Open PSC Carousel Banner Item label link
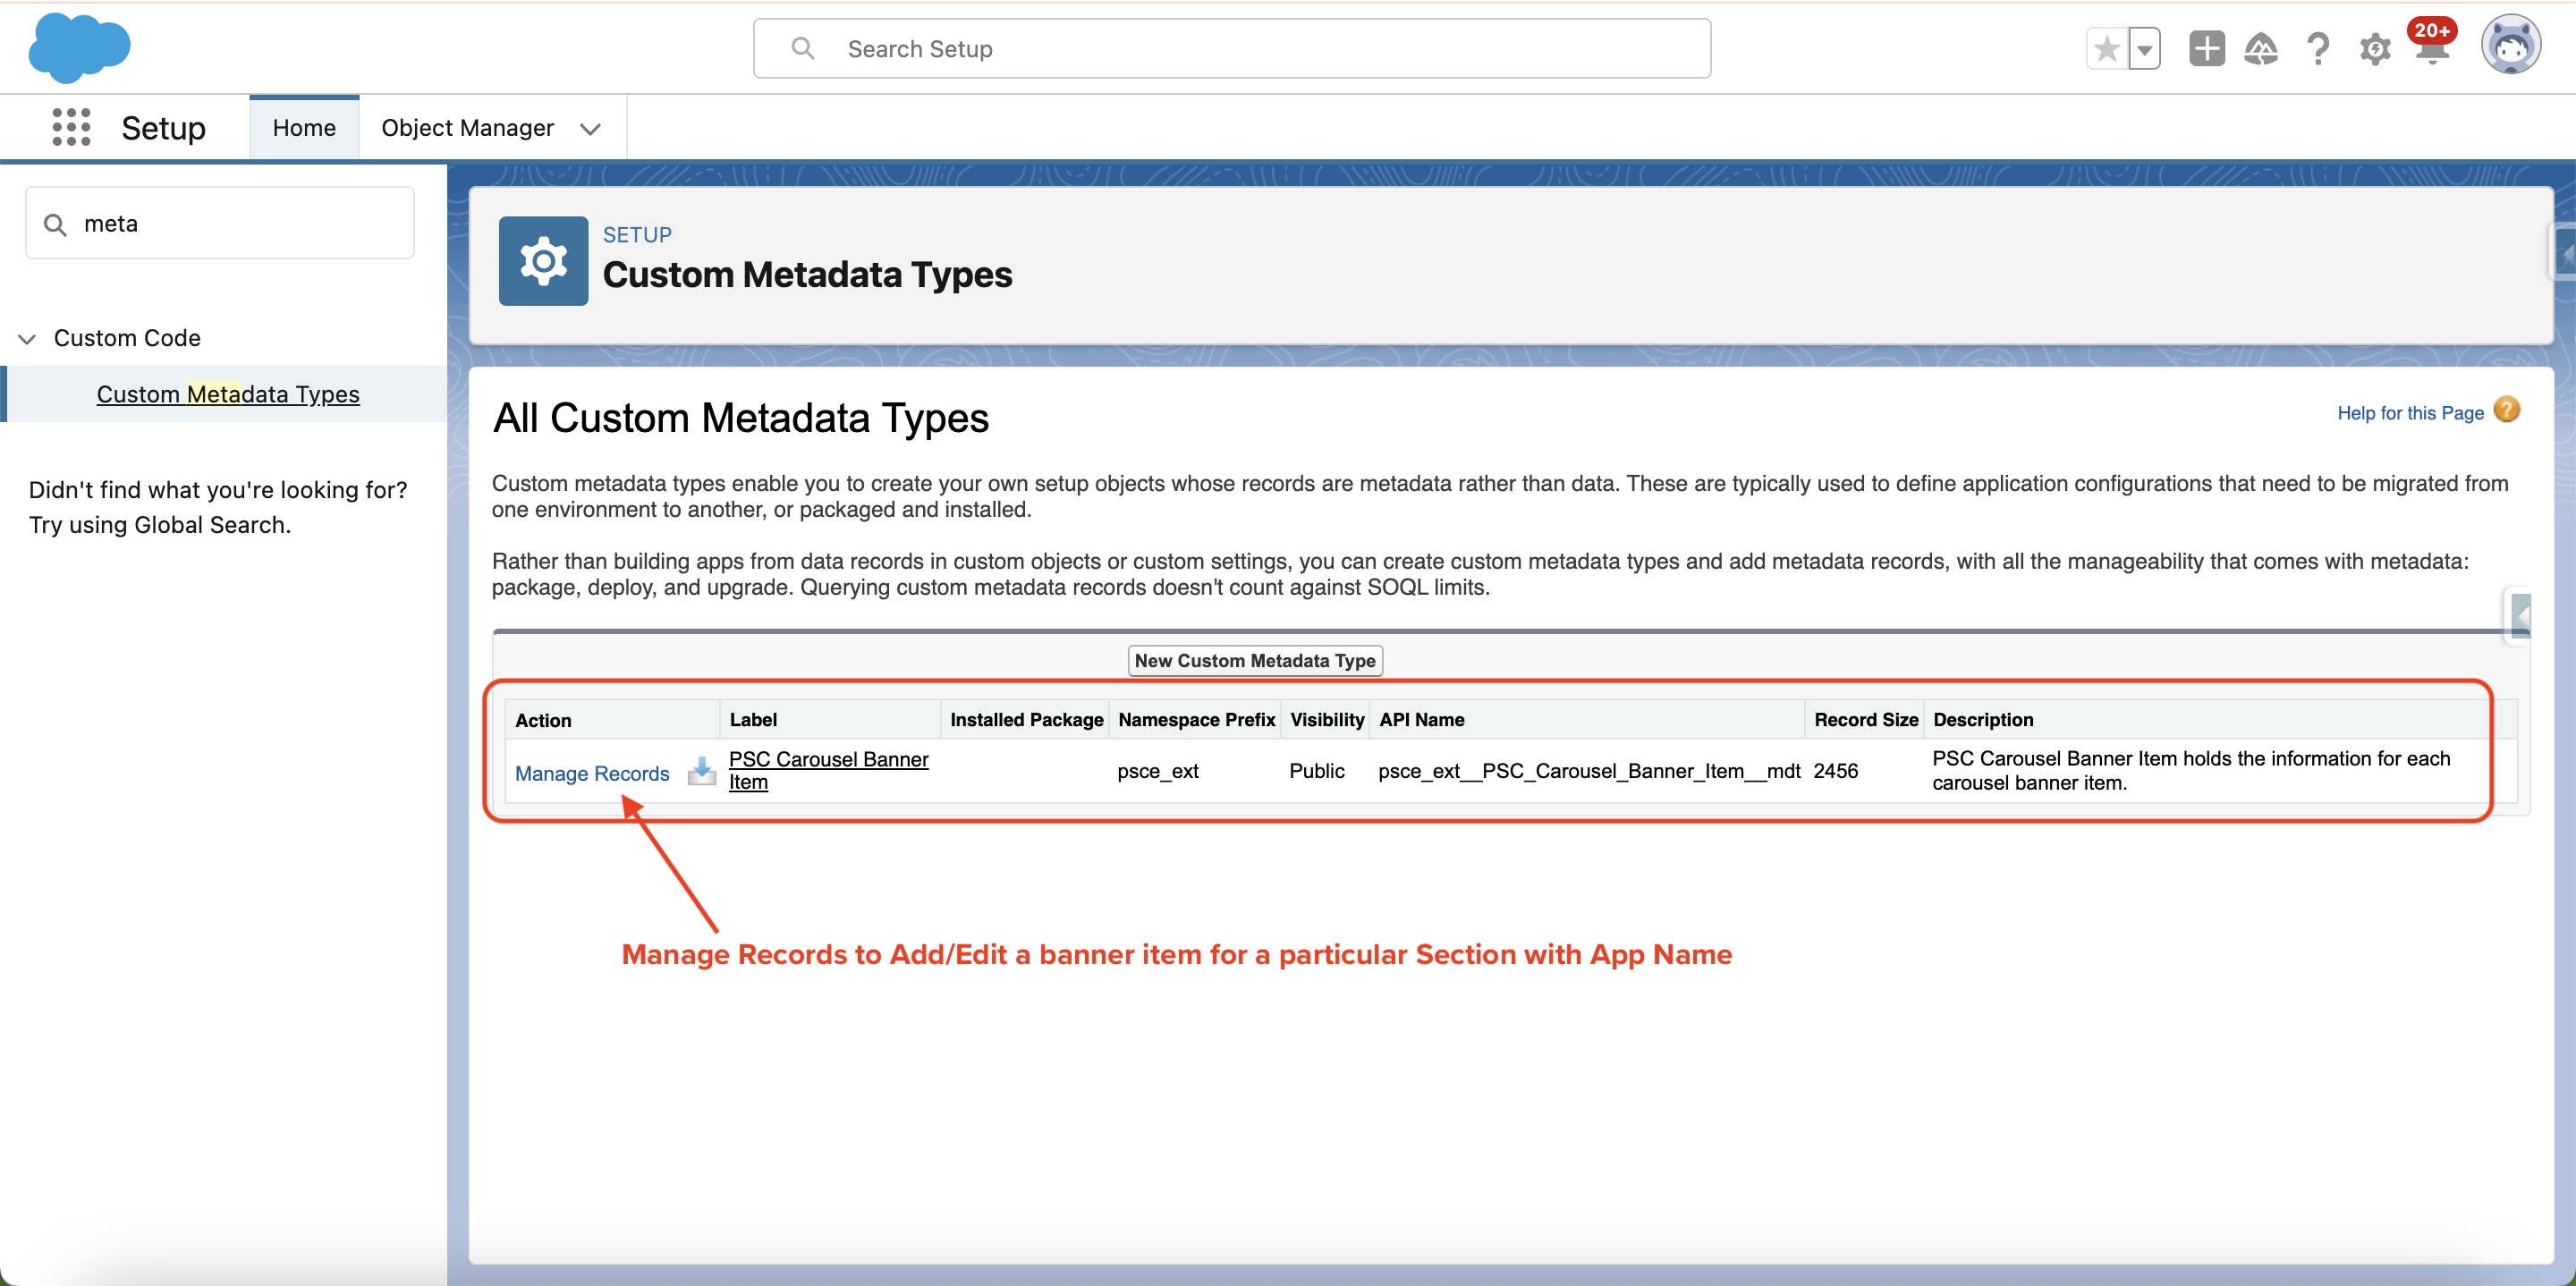The image size is (2576, 1286). [x=828, y=770]
